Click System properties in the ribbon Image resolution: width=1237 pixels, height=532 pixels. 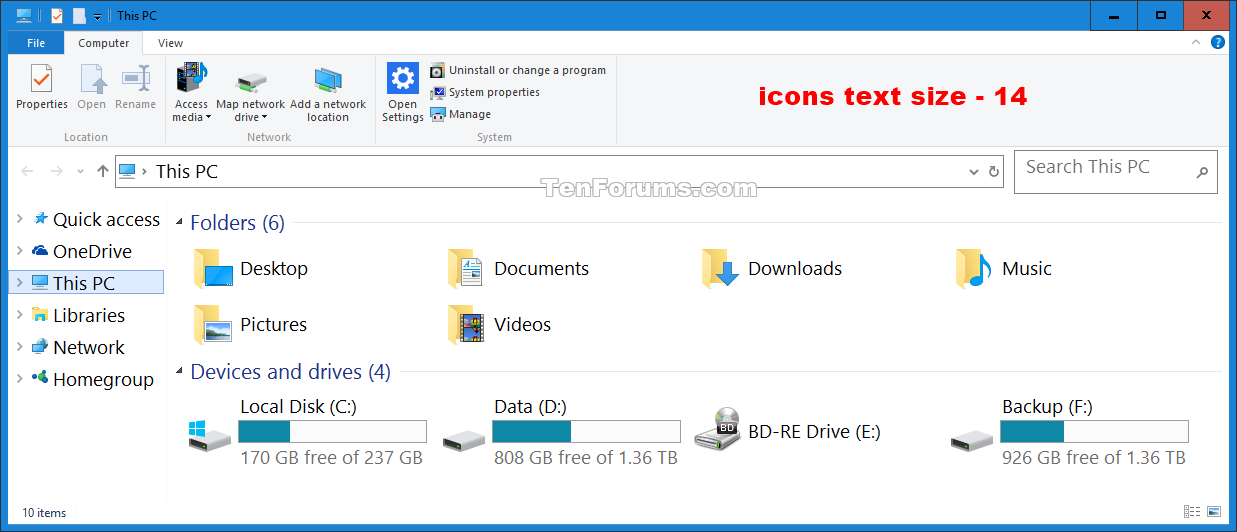click(485, 92)
